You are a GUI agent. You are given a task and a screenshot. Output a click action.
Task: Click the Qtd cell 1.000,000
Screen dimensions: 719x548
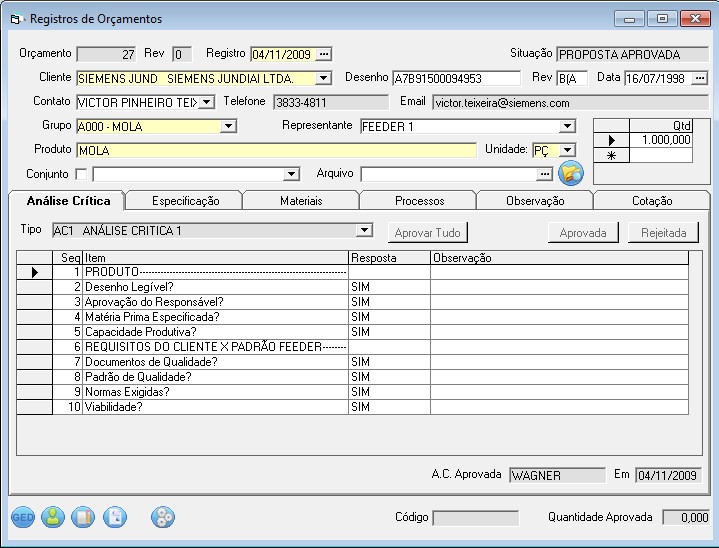pyautogui.click(x=661, y=140)
